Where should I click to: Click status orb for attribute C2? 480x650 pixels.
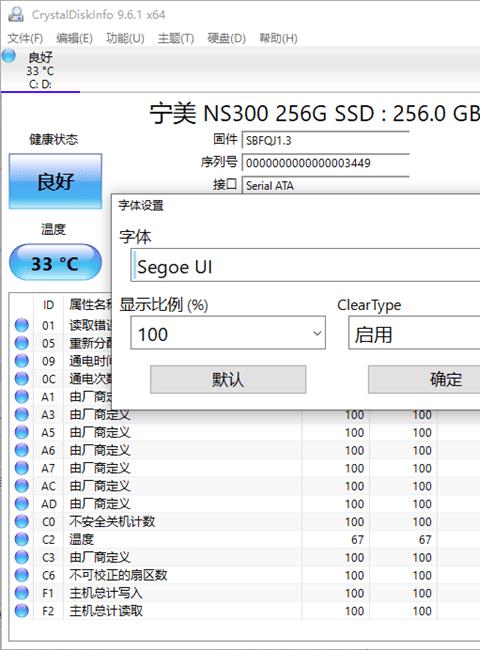click(22, 539)
